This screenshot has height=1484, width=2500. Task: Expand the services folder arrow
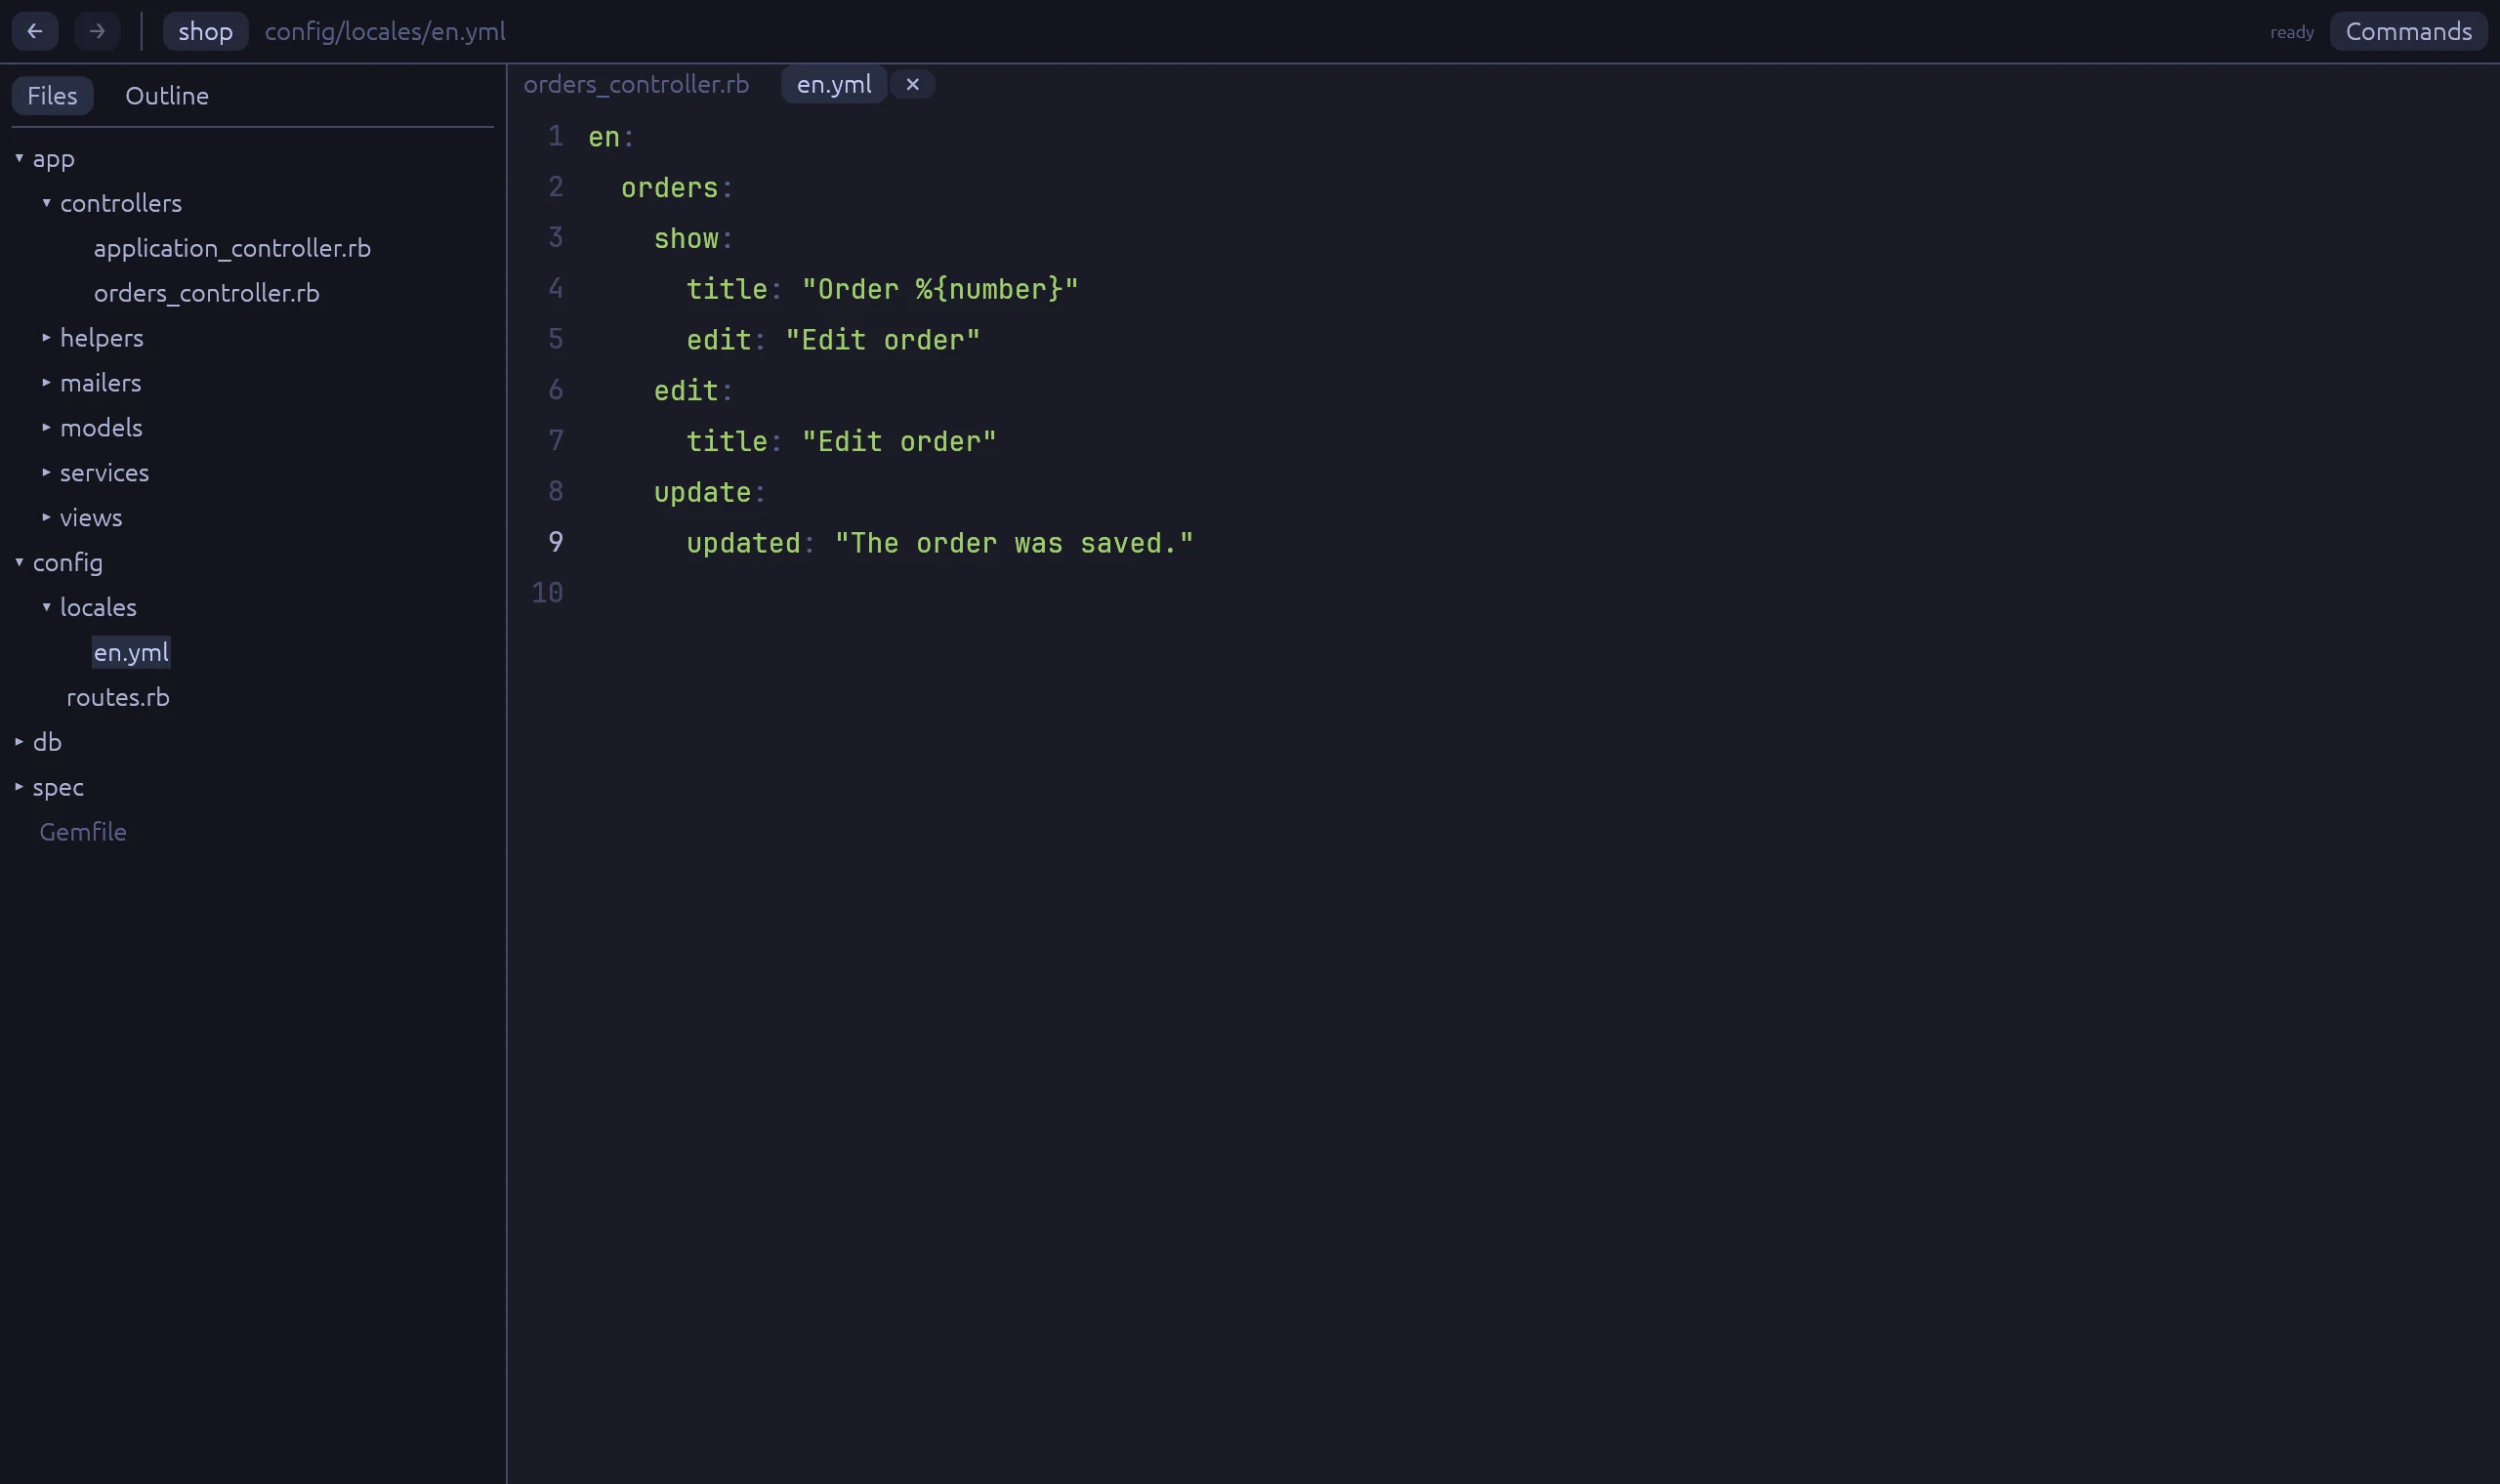click(46, 473)
